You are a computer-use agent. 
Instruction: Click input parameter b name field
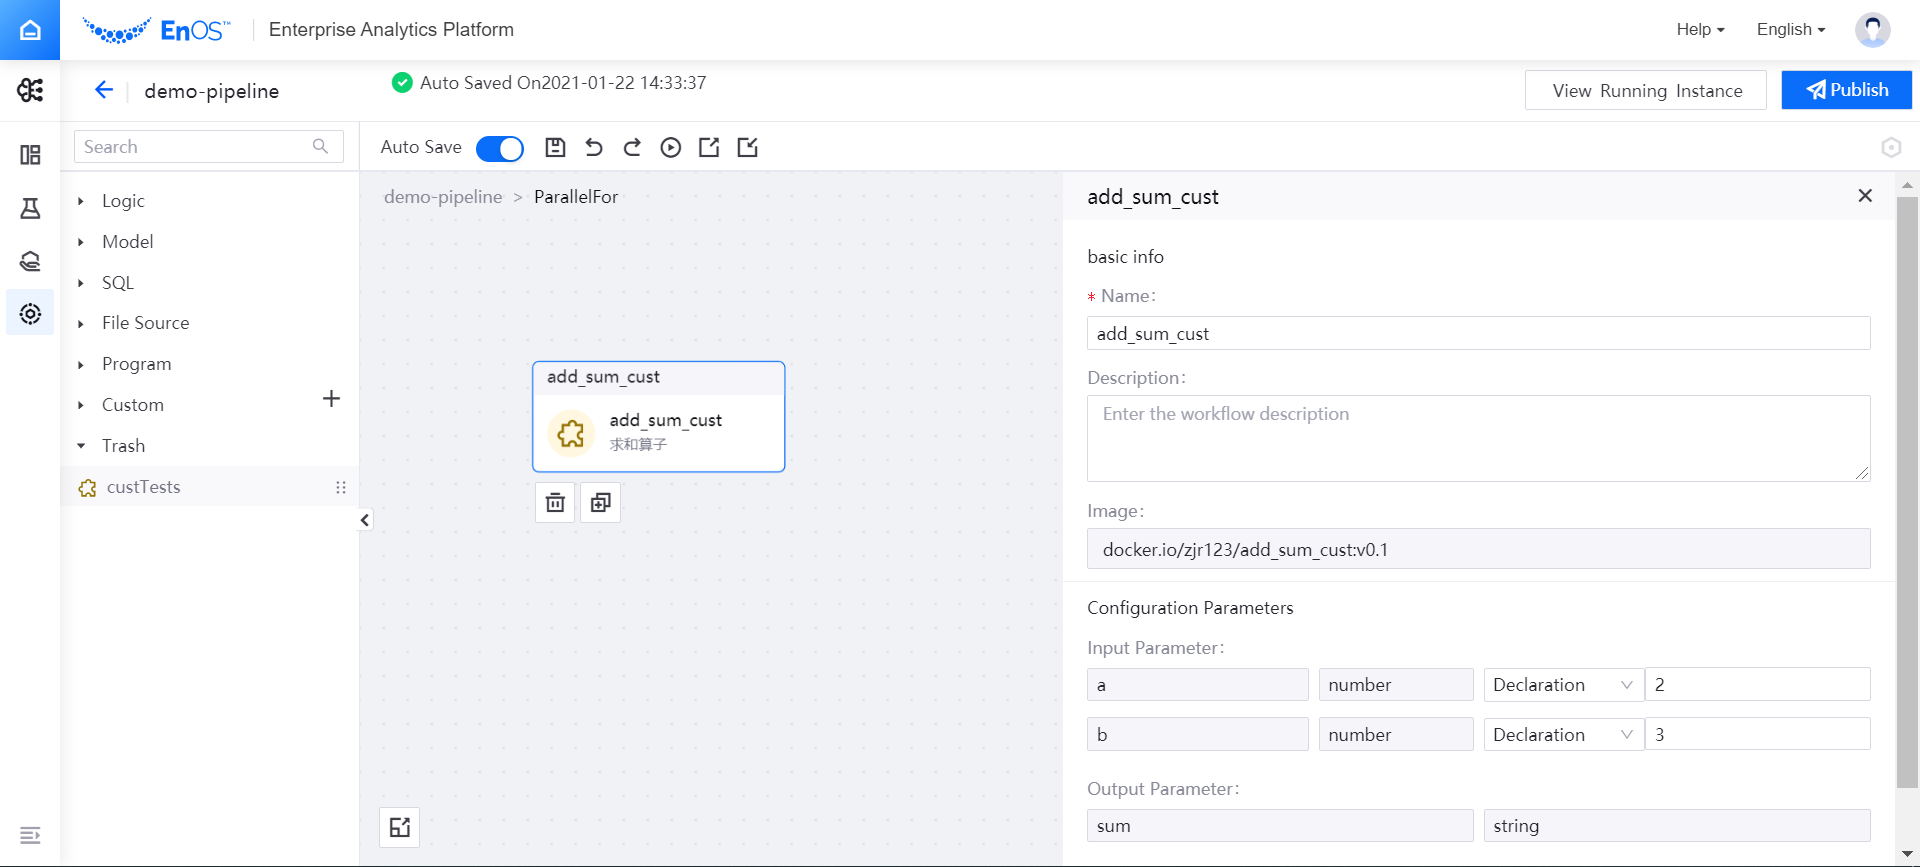pos(1197,735)
